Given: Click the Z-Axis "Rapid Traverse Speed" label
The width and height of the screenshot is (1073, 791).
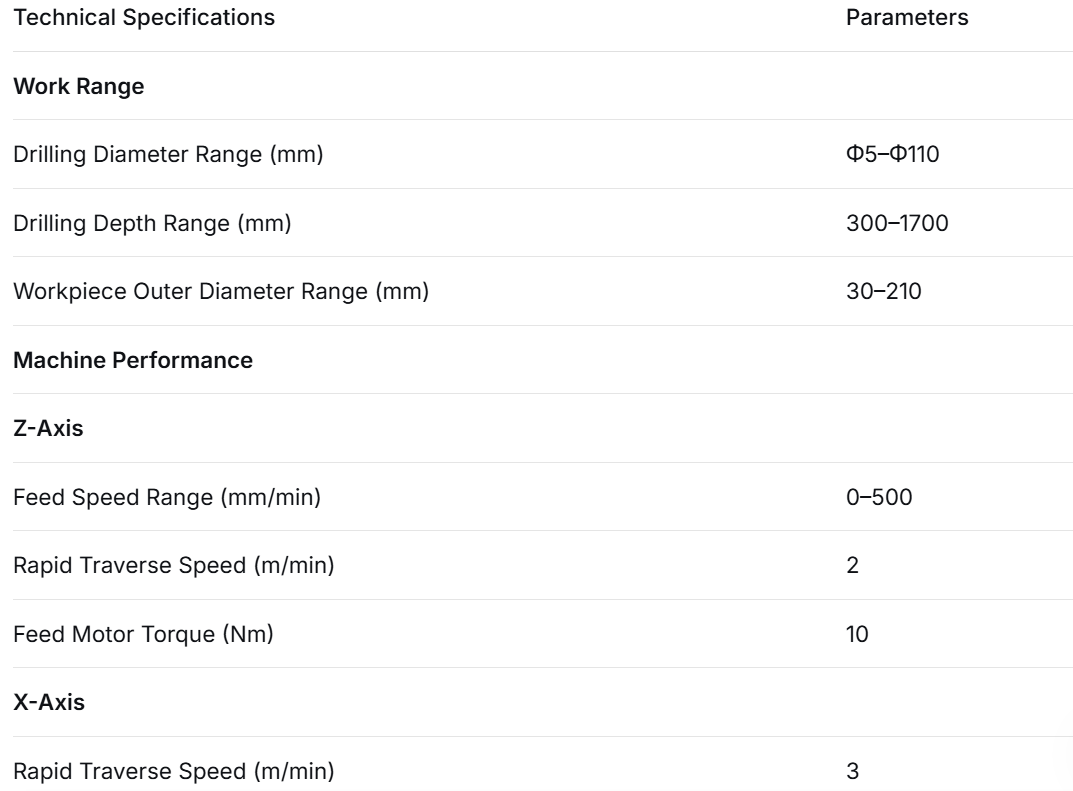Looking at the screenshot, I should click(174, 566).
